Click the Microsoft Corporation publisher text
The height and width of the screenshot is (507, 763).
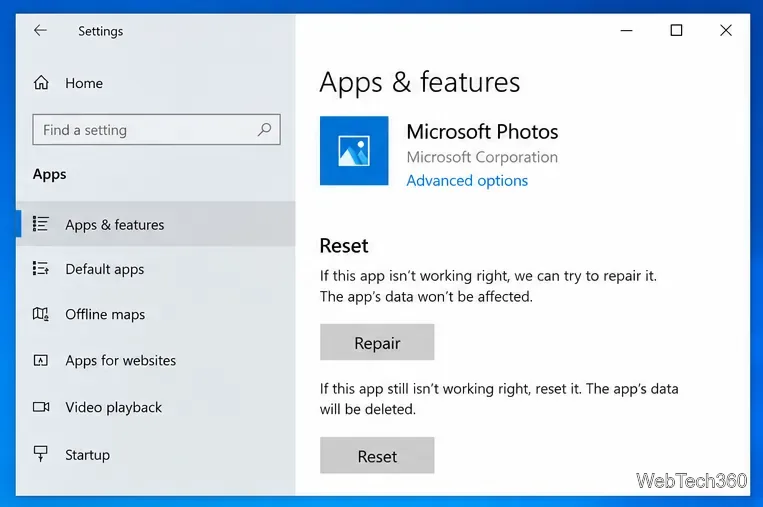(x=482, y=157)
